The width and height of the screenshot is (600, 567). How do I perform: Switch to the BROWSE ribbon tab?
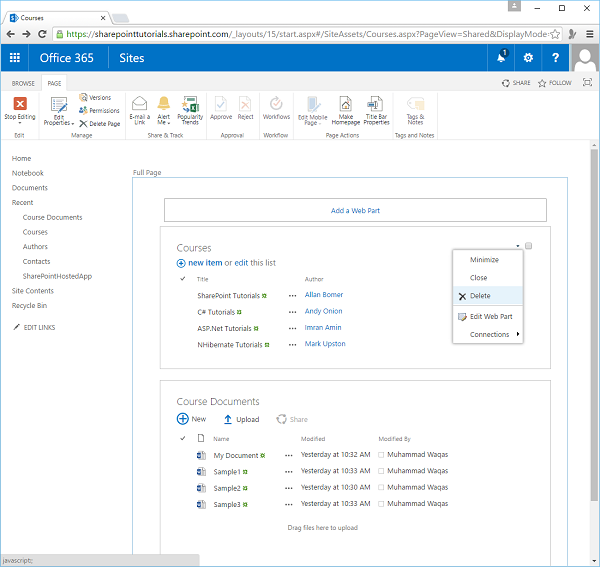(x=23, y=83)
